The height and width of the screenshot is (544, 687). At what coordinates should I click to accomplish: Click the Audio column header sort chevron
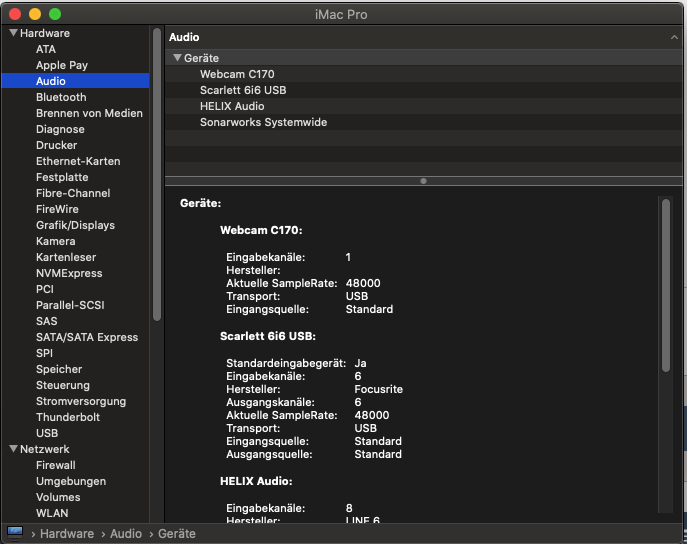coord(674,37)
